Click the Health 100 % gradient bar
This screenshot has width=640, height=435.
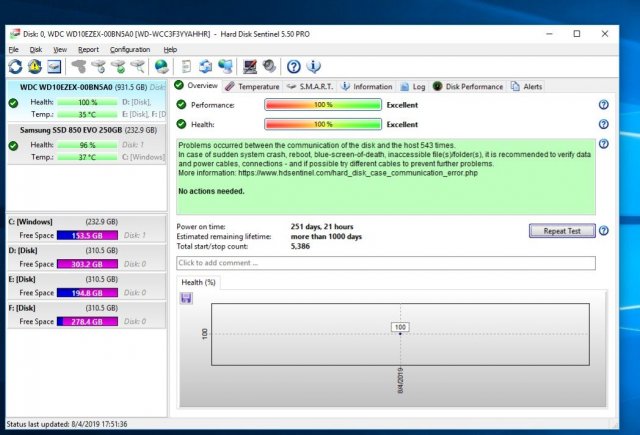coord(323,124)
